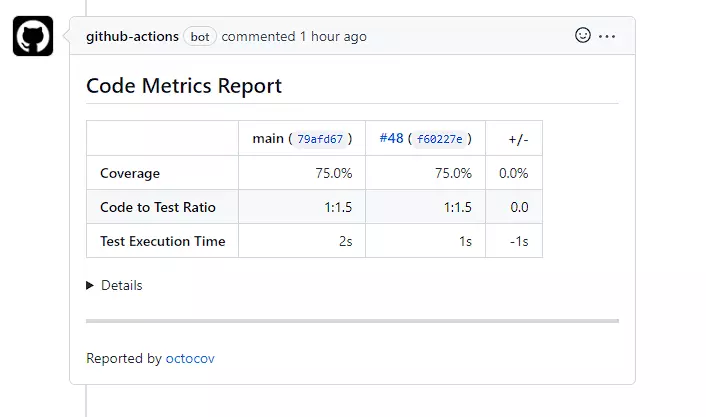Click the GitHub Actions avatar icon
The height and width of the screenshot is (417, 706).
pyautogui.click(x=33, y=37)
